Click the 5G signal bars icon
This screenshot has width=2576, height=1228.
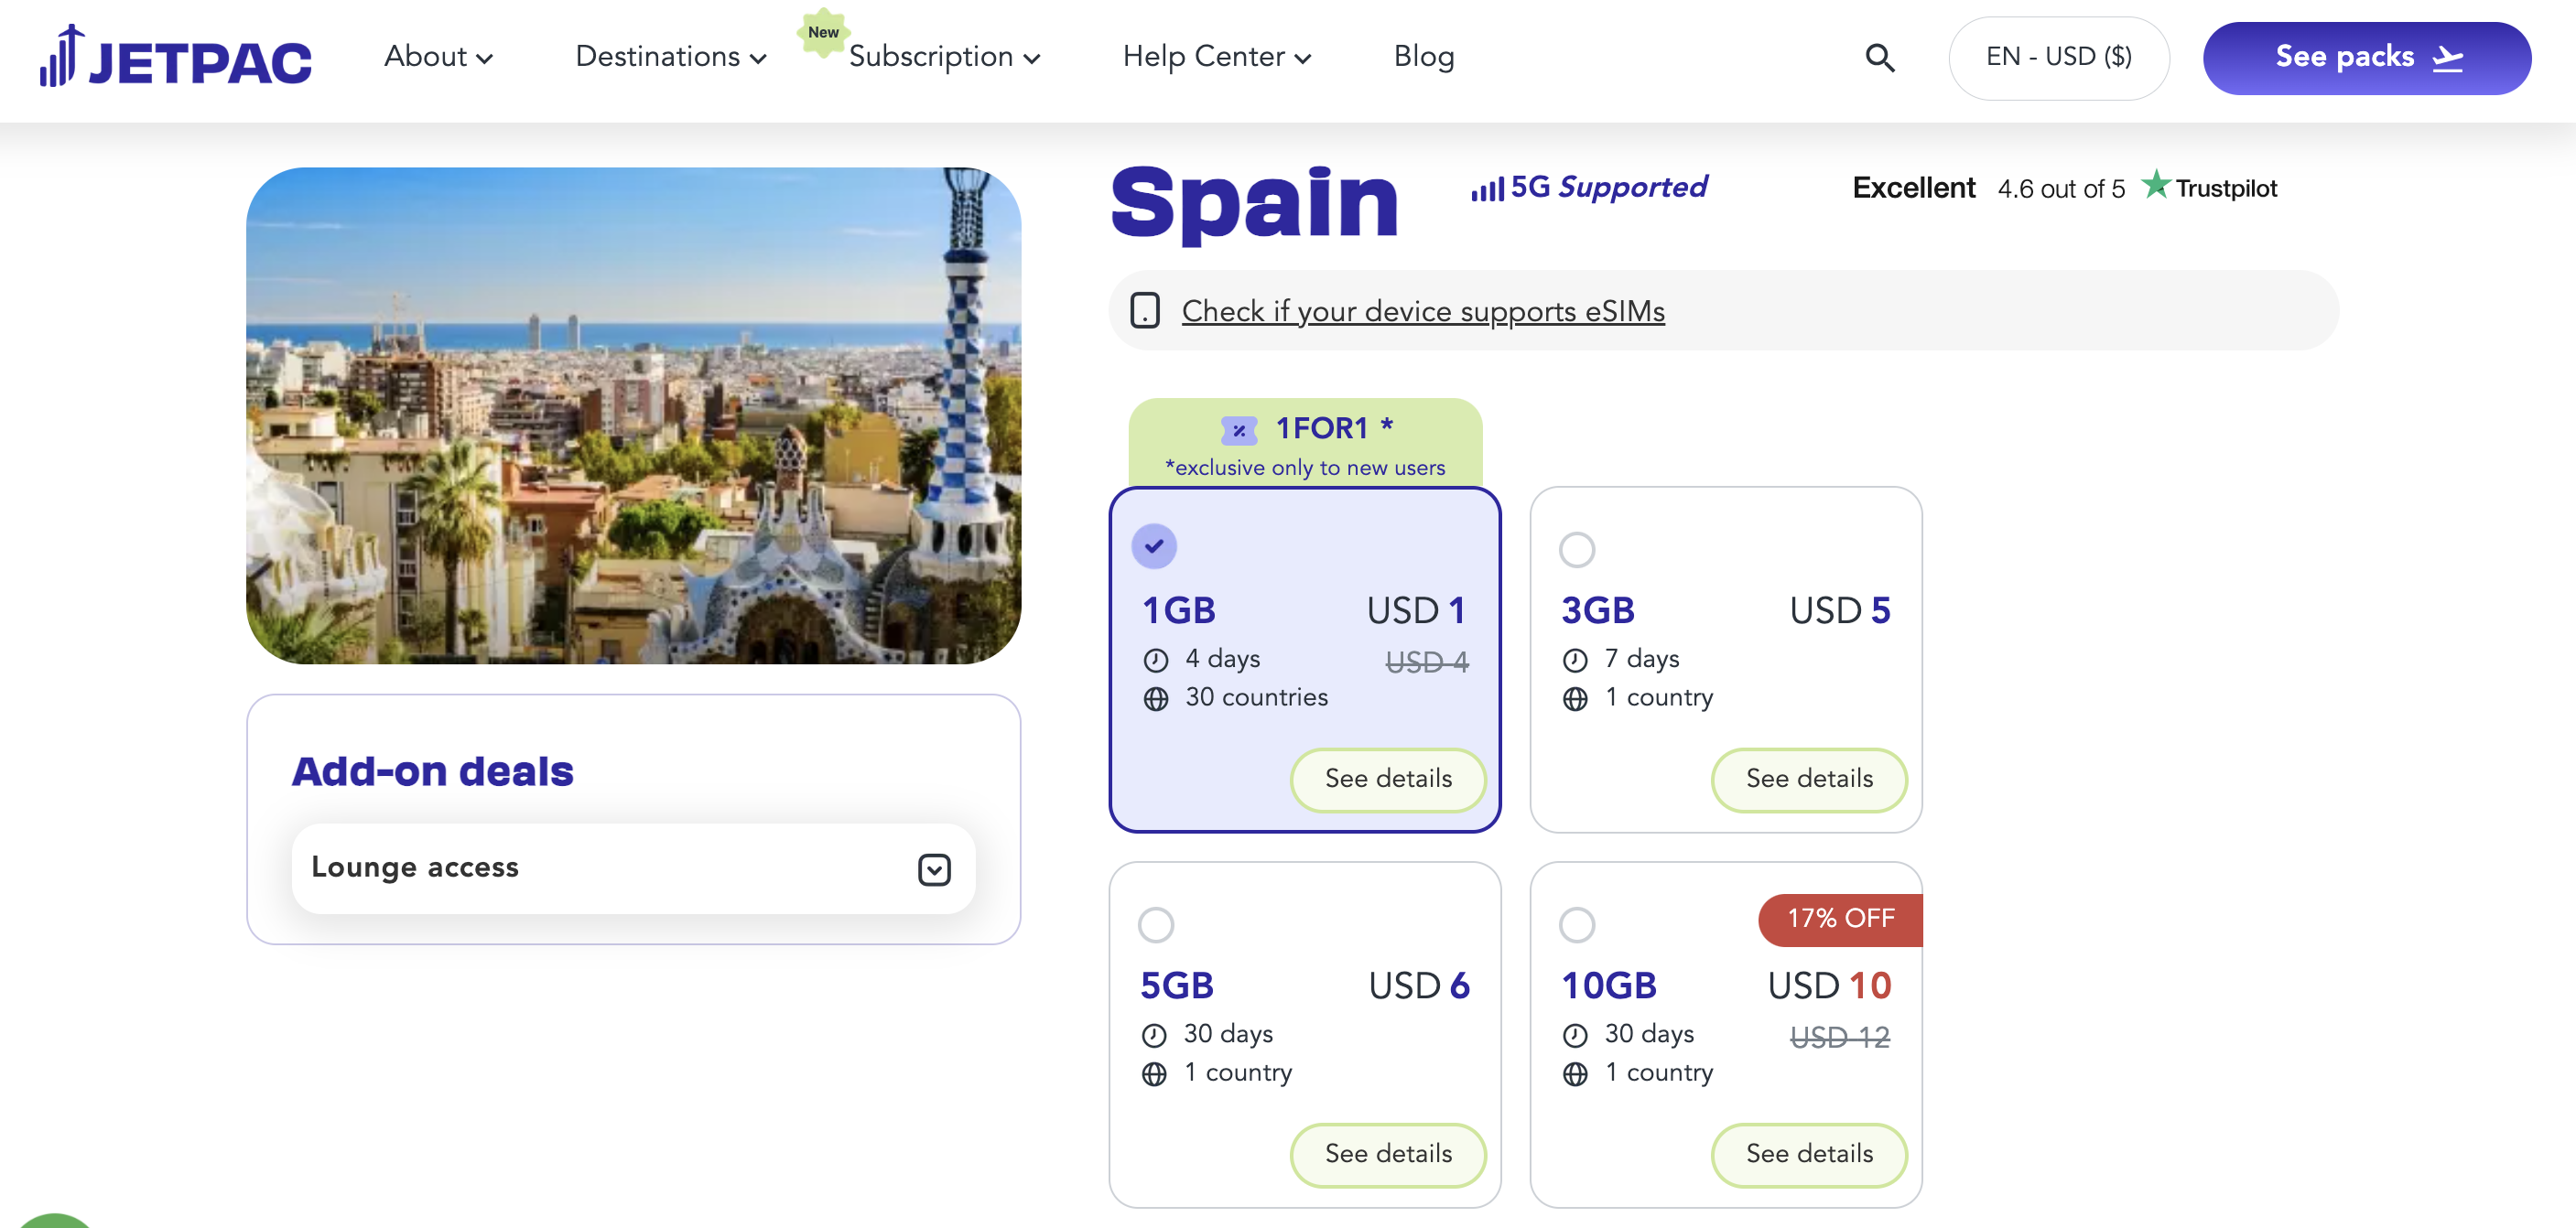point(1487,188)
